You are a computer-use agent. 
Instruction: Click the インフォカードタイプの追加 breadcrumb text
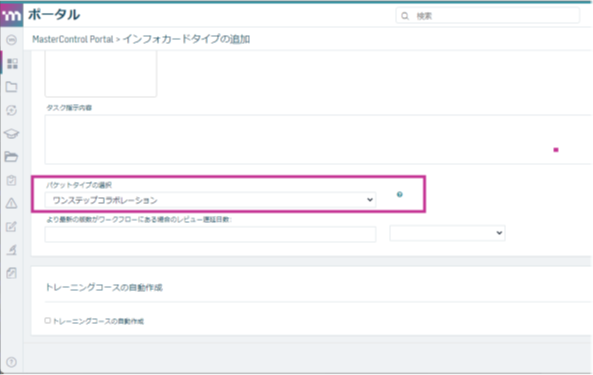tap(186, 39)
